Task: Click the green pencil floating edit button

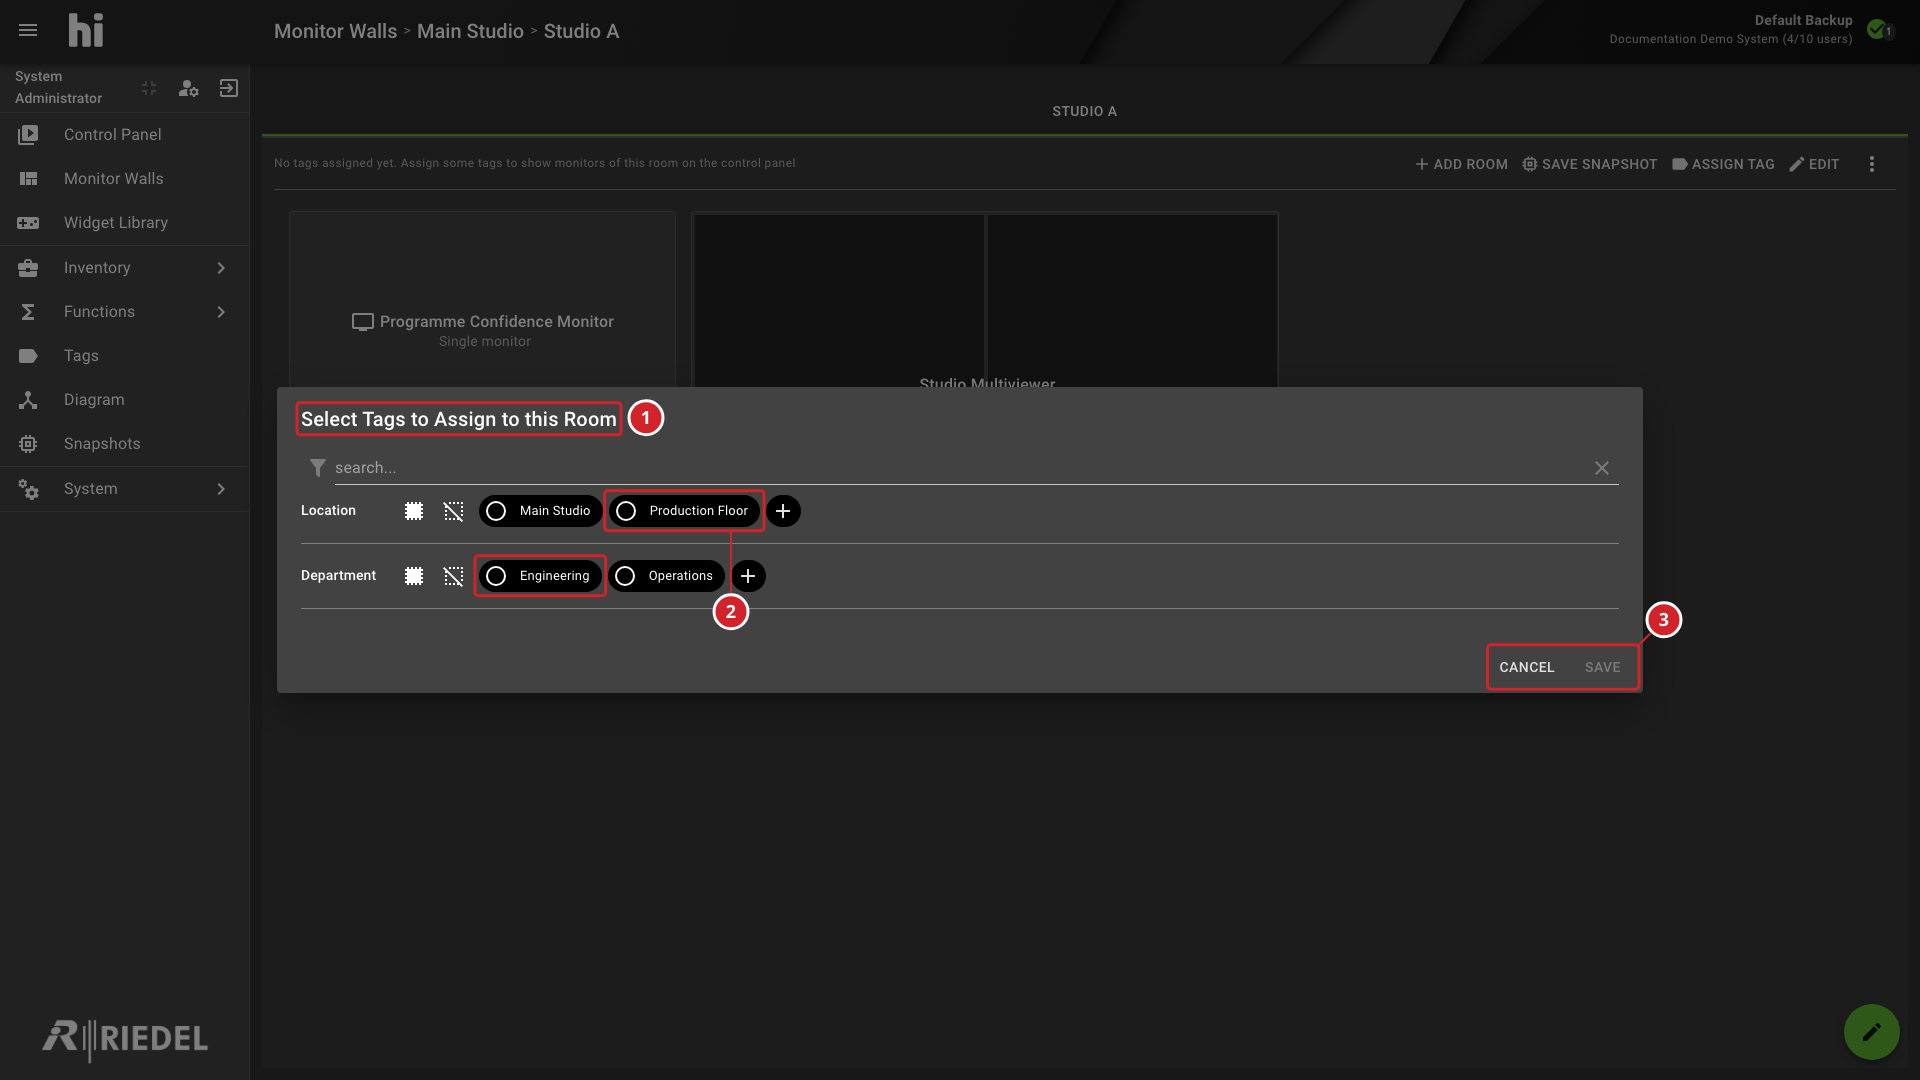Action: coord(1872,1032)
